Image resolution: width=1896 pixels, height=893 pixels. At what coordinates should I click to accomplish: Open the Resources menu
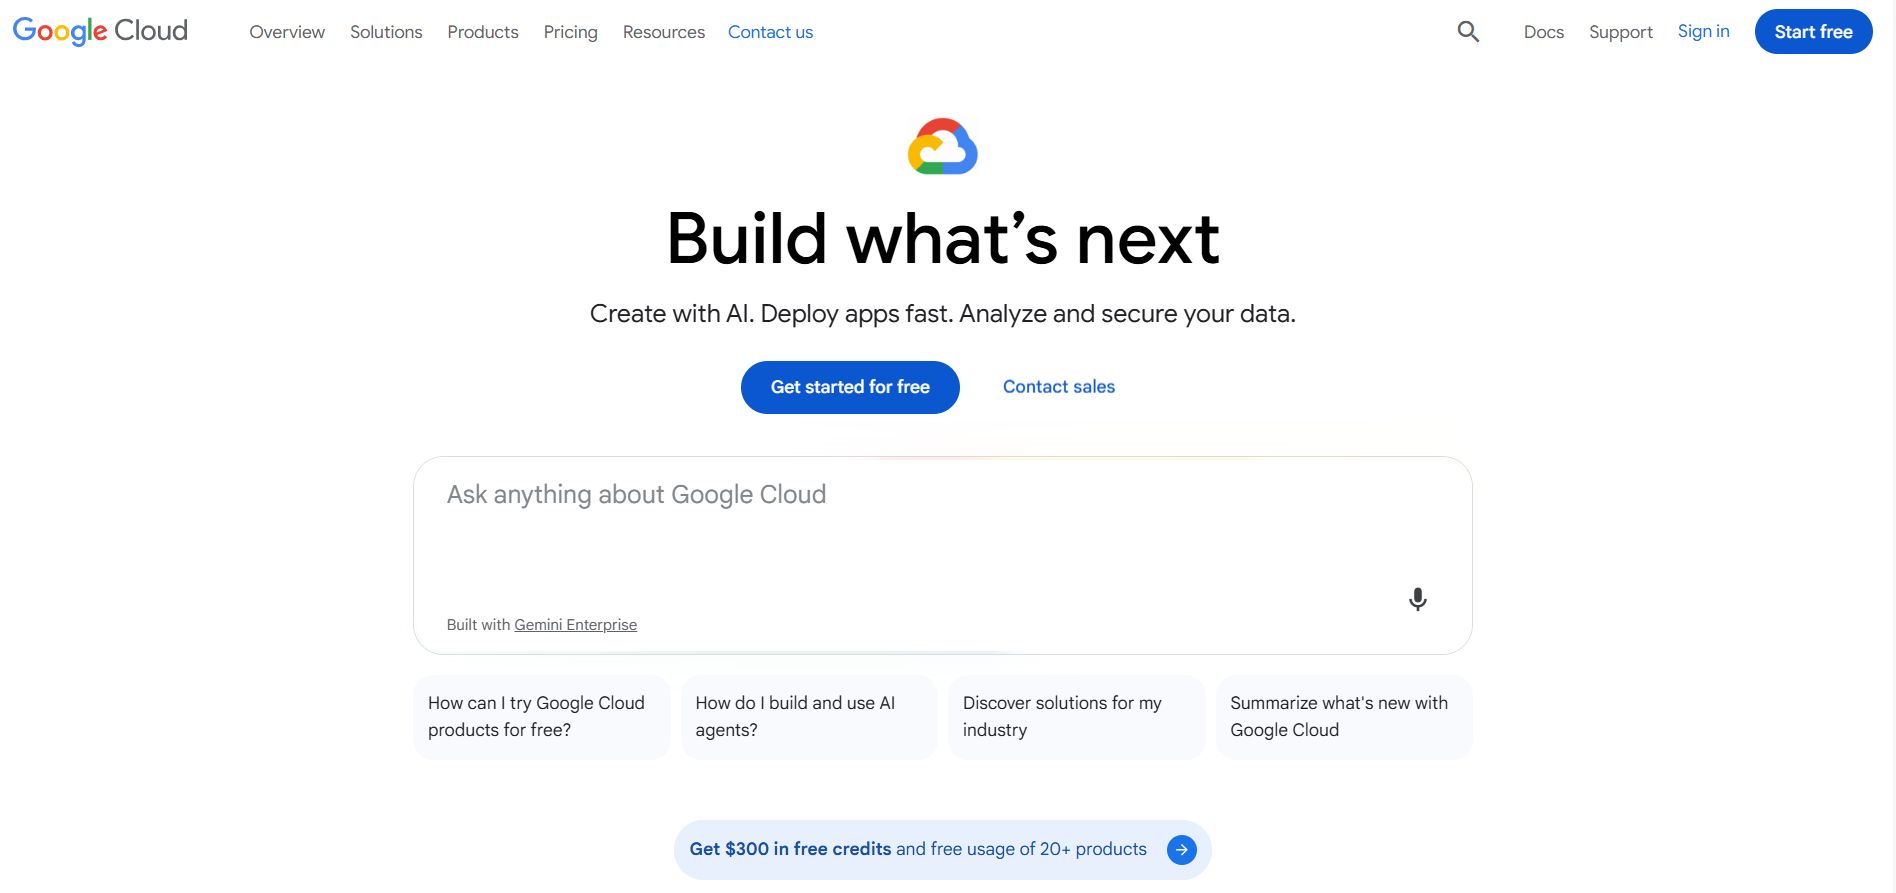click(663, 32)
